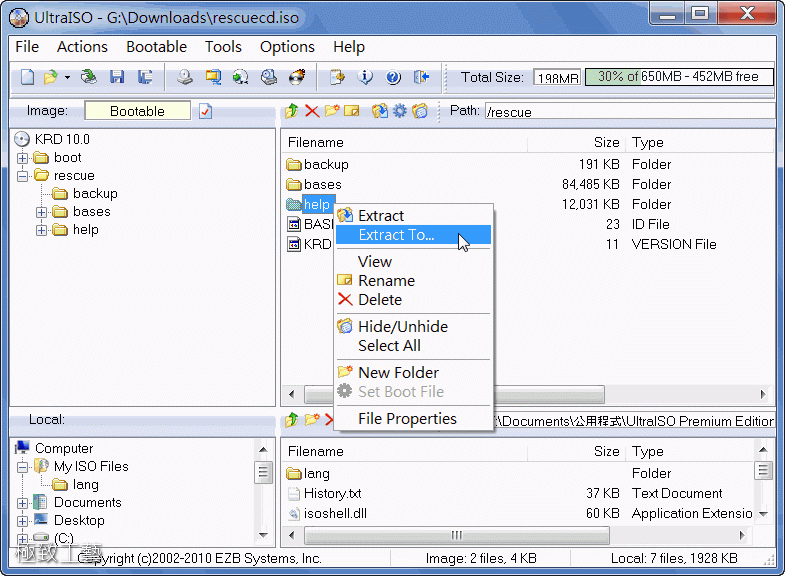Expand Documents in the Local tree
The height and width of the screenshot is (576, 785).
[x=22, y=503]
